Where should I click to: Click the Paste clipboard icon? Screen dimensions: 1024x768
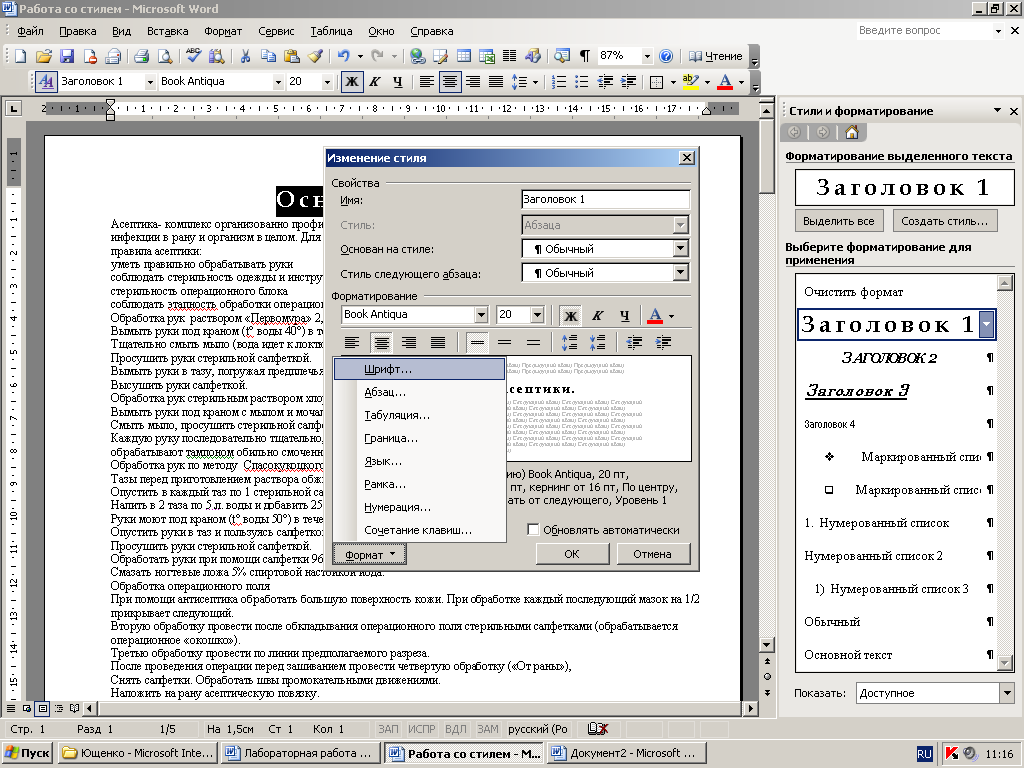292,56
